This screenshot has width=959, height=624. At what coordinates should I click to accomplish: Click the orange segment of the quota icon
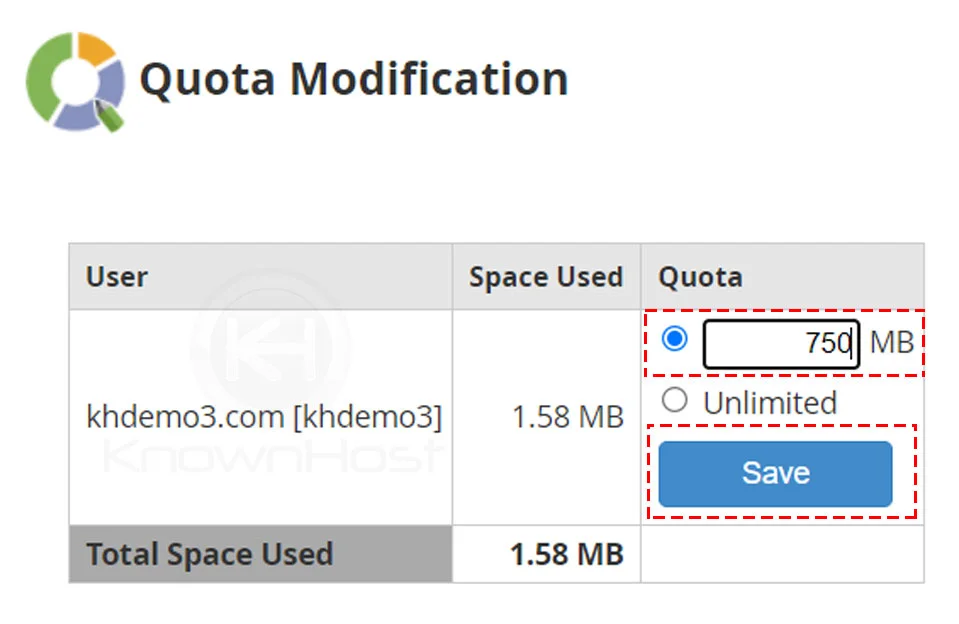(x=95, y=48)
